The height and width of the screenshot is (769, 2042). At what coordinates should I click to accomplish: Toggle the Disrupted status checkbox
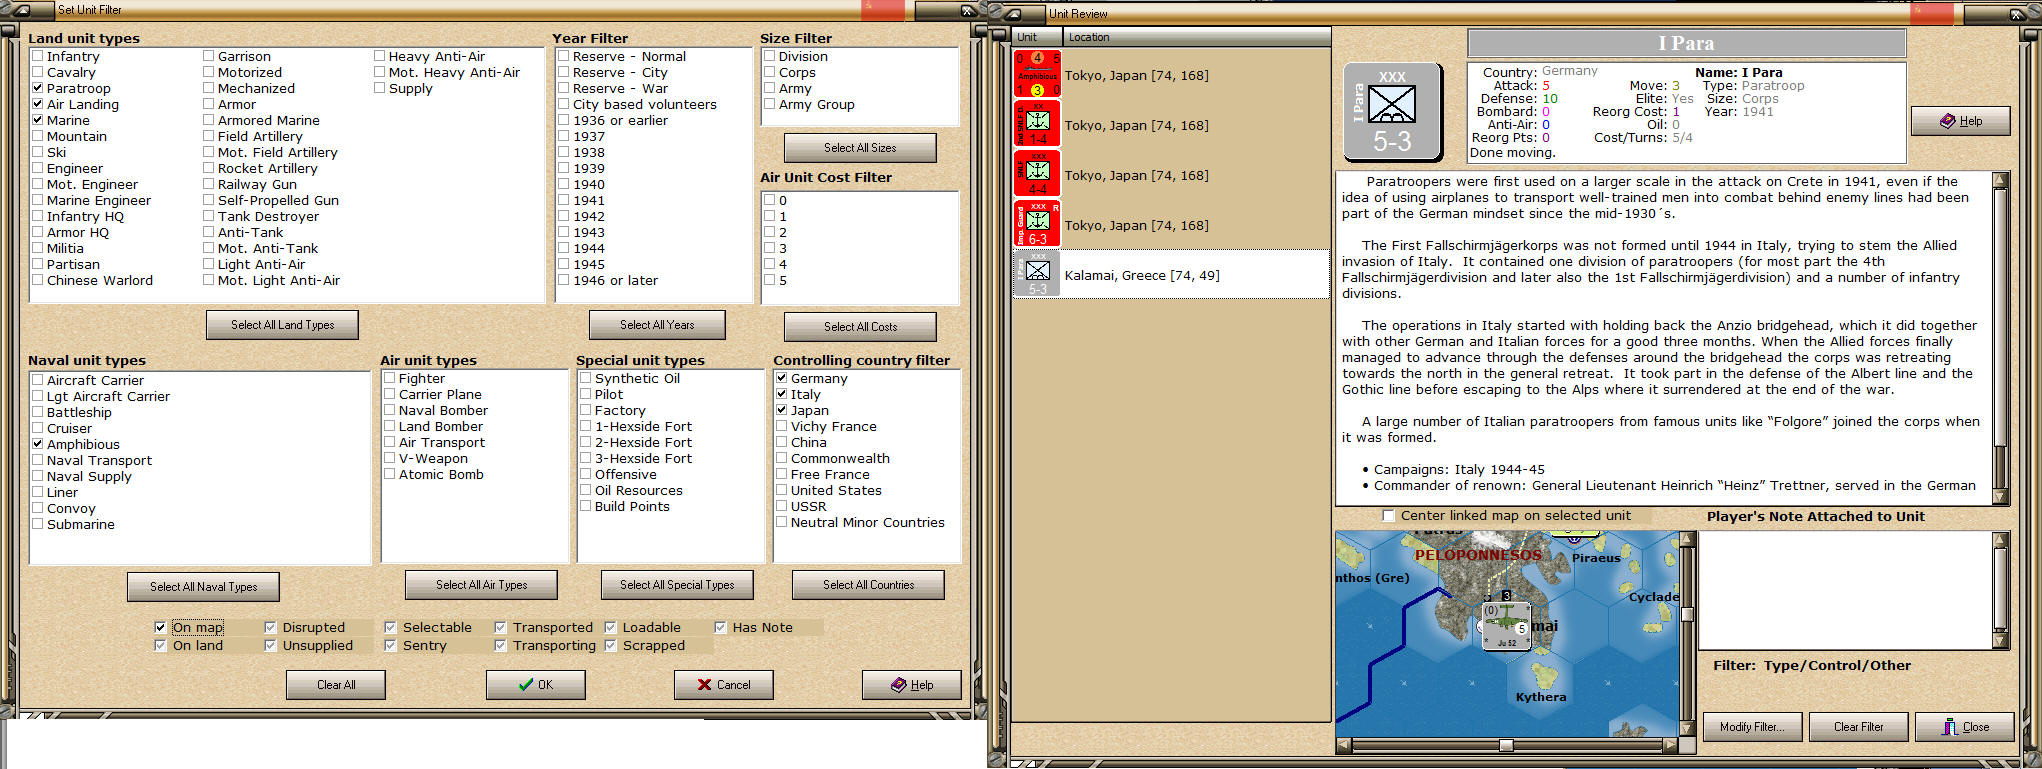270,627
